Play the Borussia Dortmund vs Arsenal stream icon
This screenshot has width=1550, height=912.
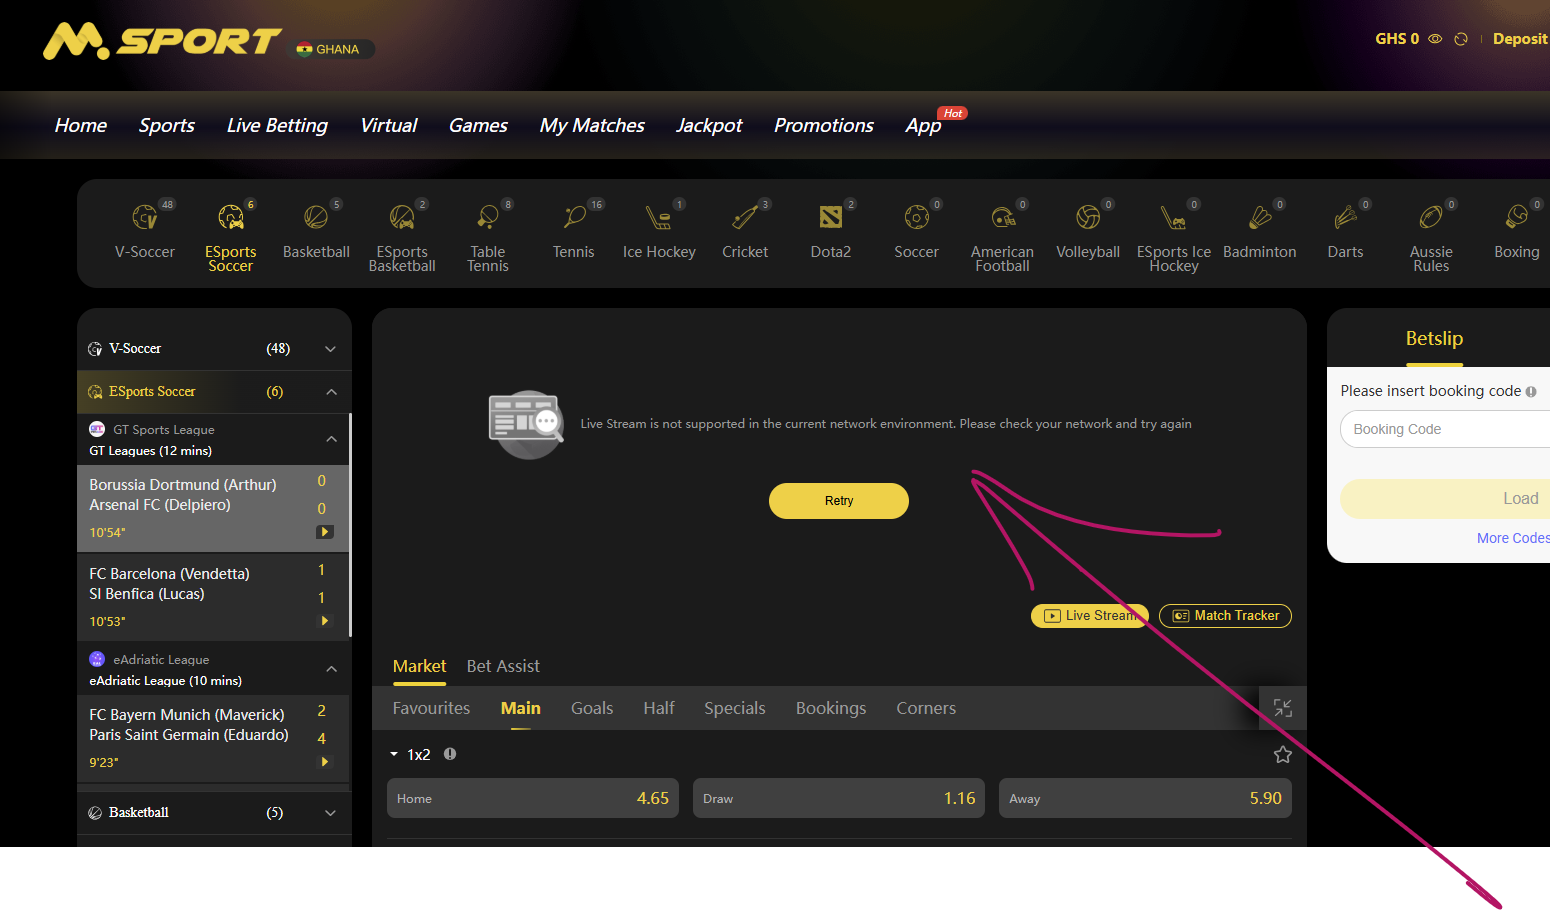pos(325,532)
